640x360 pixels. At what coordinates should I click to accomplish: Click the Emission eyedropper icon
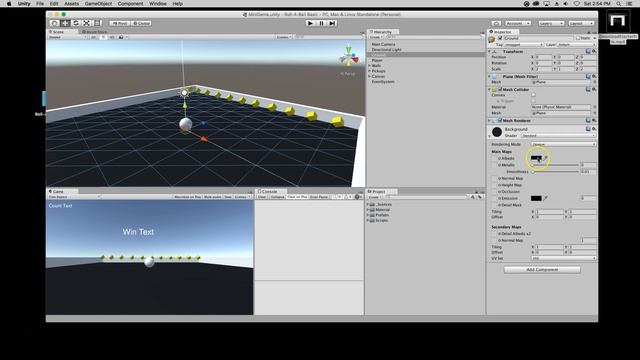(545, 198)
